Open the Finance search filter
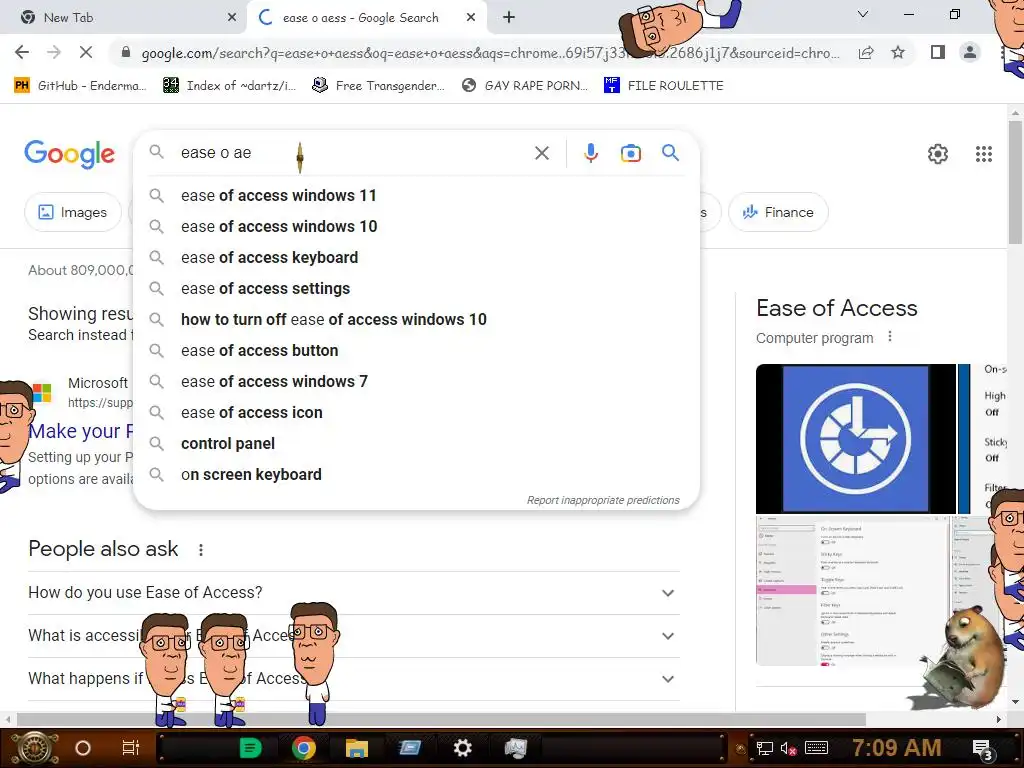 click(x=778, y=212)
